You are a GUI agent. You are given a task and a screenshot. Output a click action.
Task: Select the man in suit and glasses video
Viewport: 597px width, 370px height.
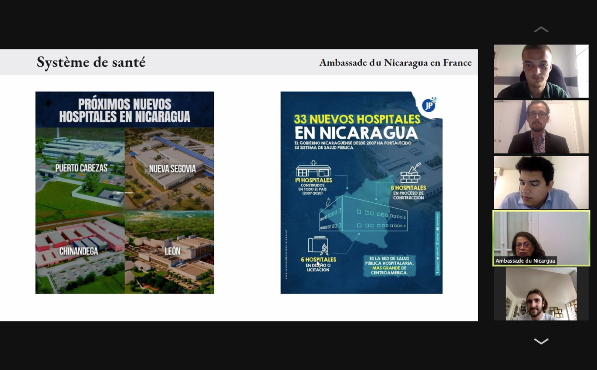click(x=541, y=127)
